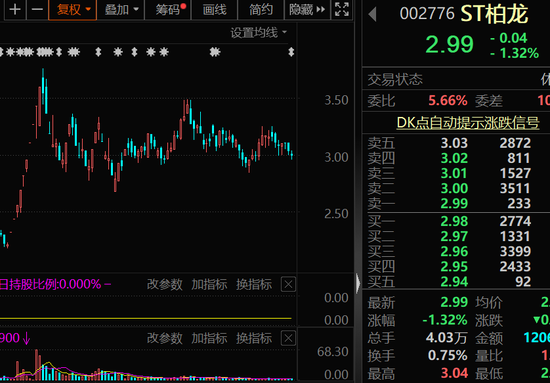Go back using left arrow beside 002776
Viewport: 550px width, 383px height.
[373, 14]
